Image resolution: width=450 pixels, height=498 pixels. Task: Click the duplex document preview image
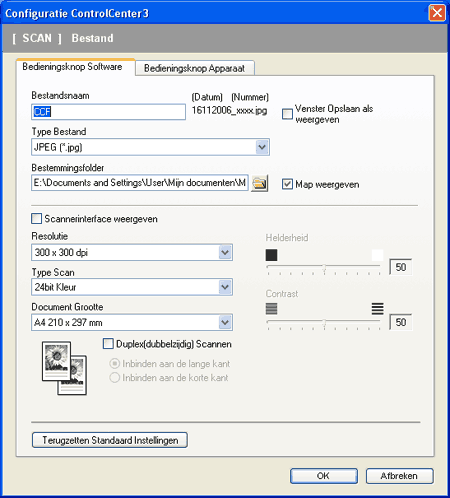pos(64,368)
